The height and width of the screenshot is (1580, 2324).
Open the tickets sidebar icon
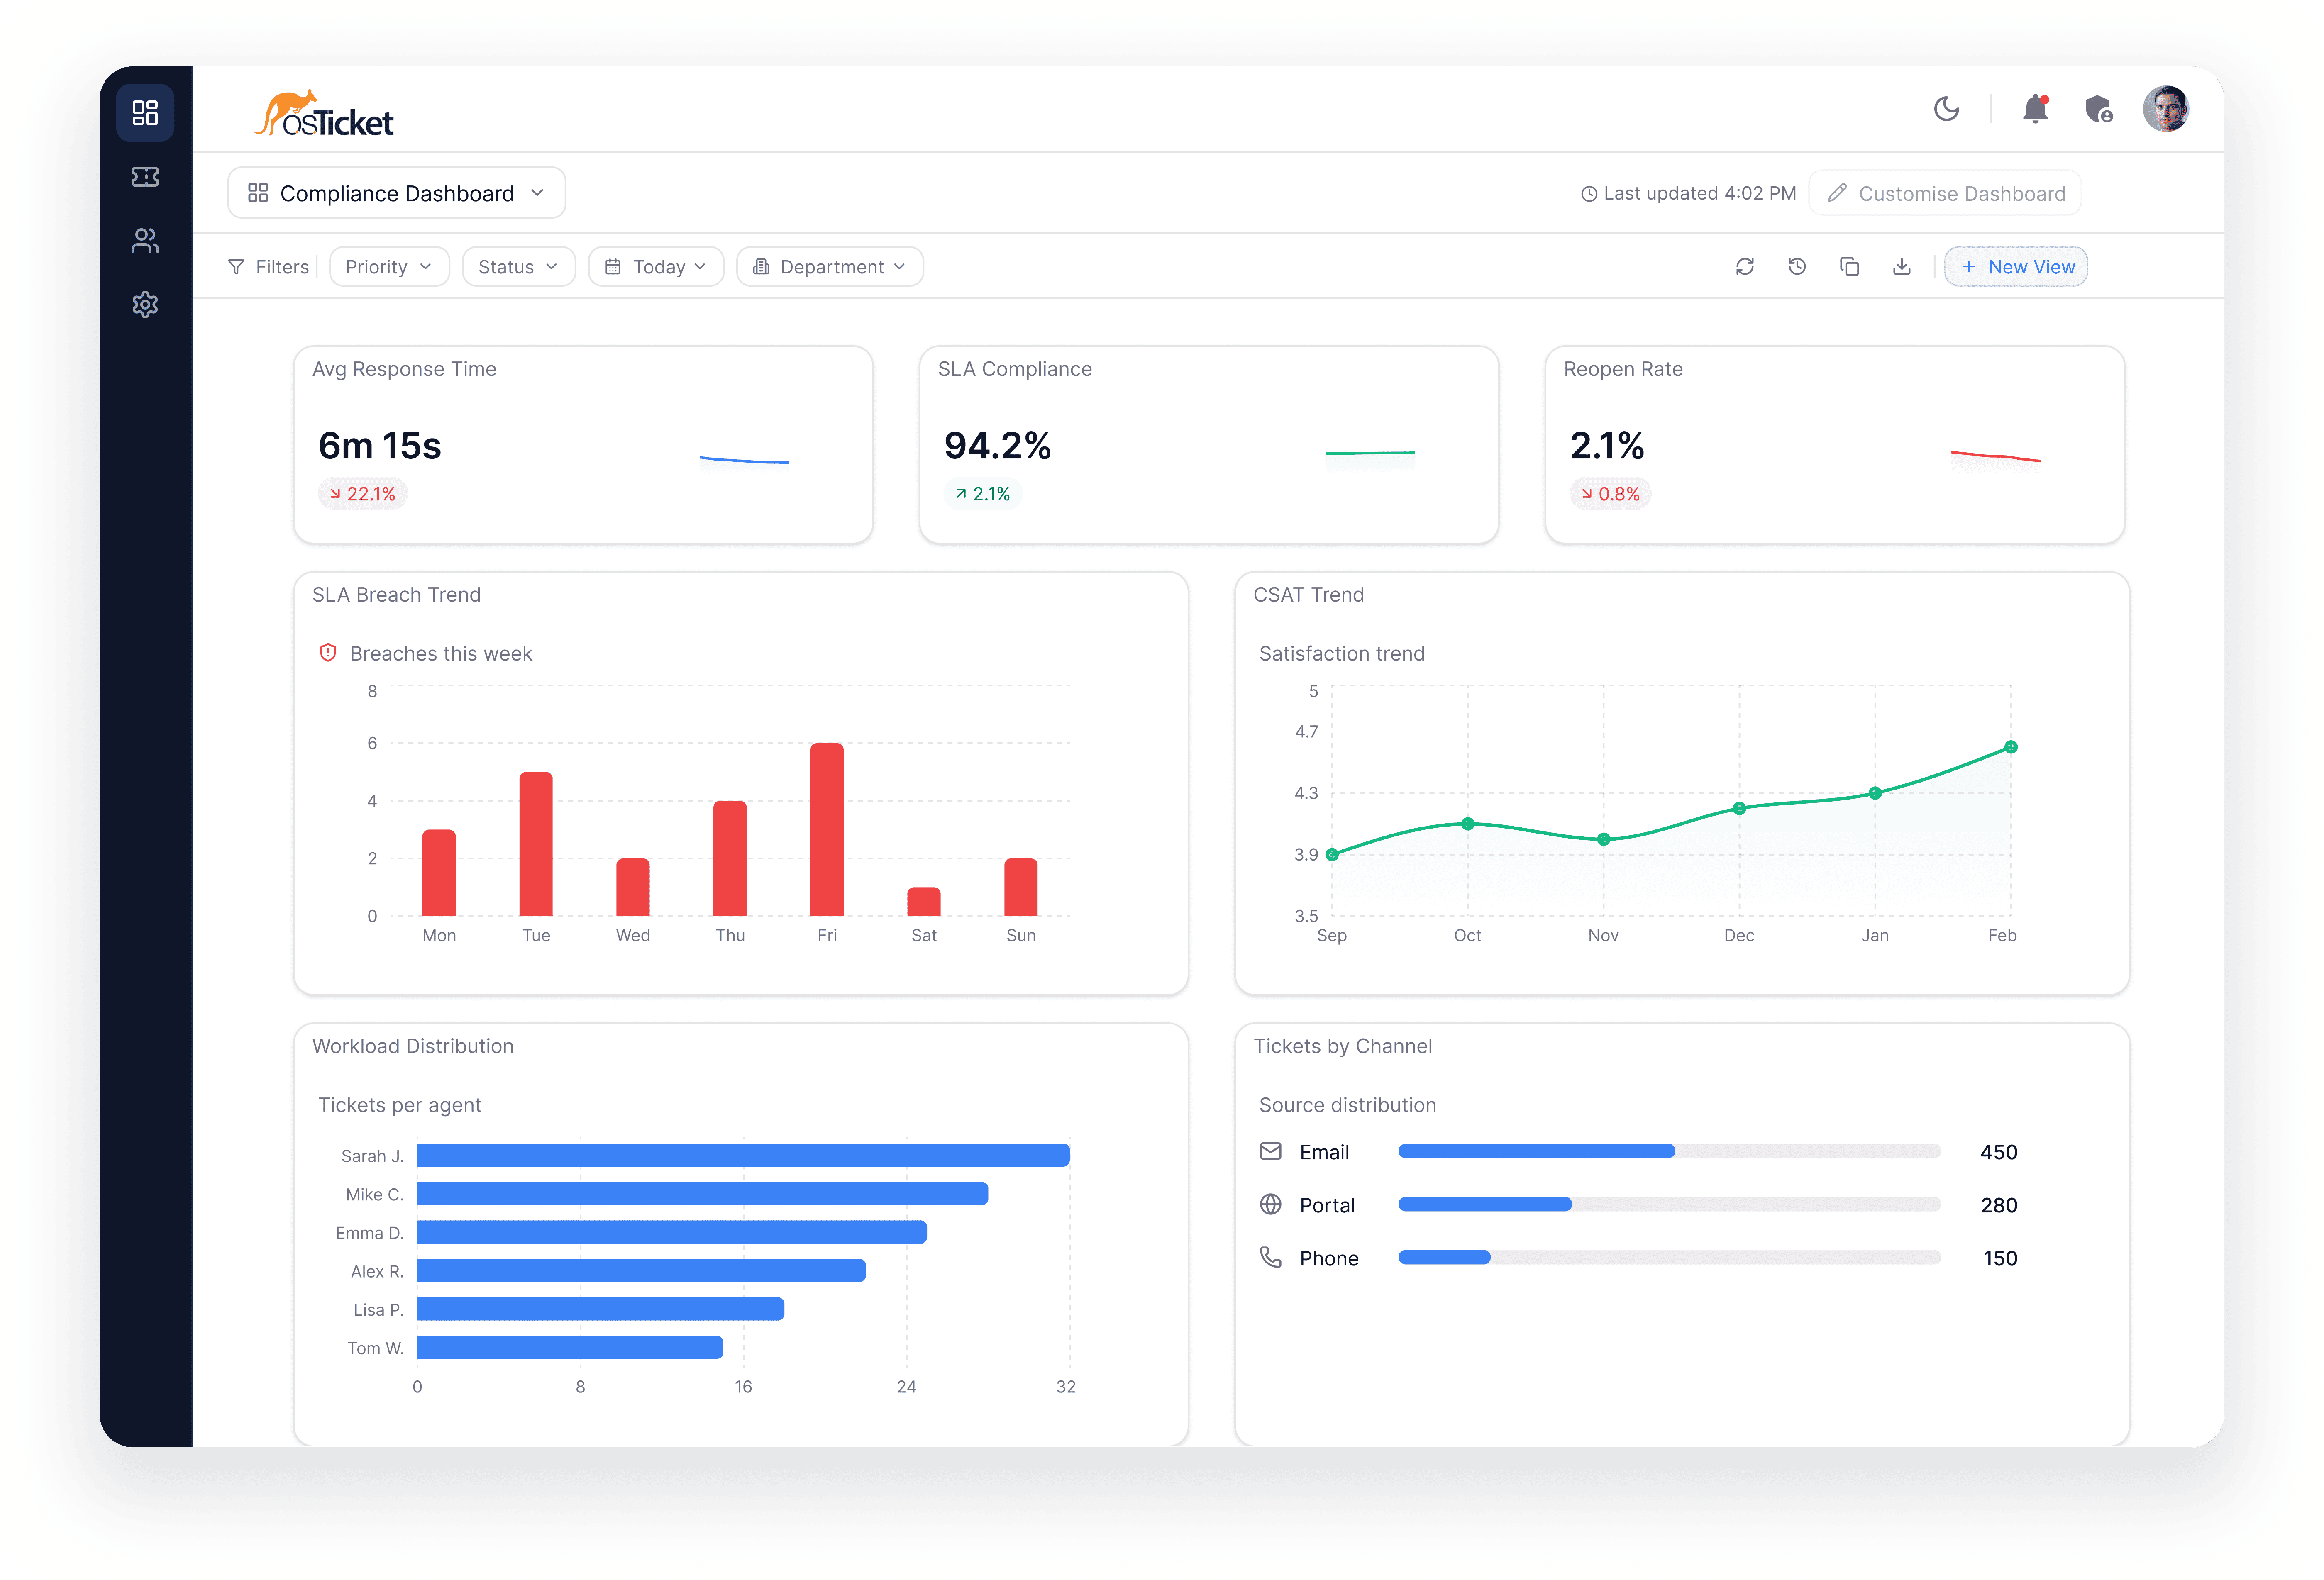coord(145,177)
